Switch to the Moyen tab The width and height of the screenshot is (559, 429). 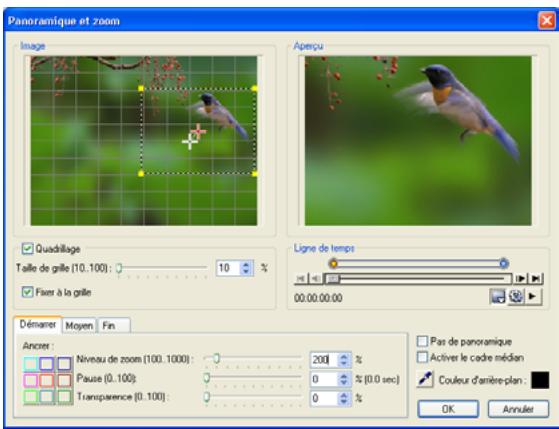pos(79,326)
